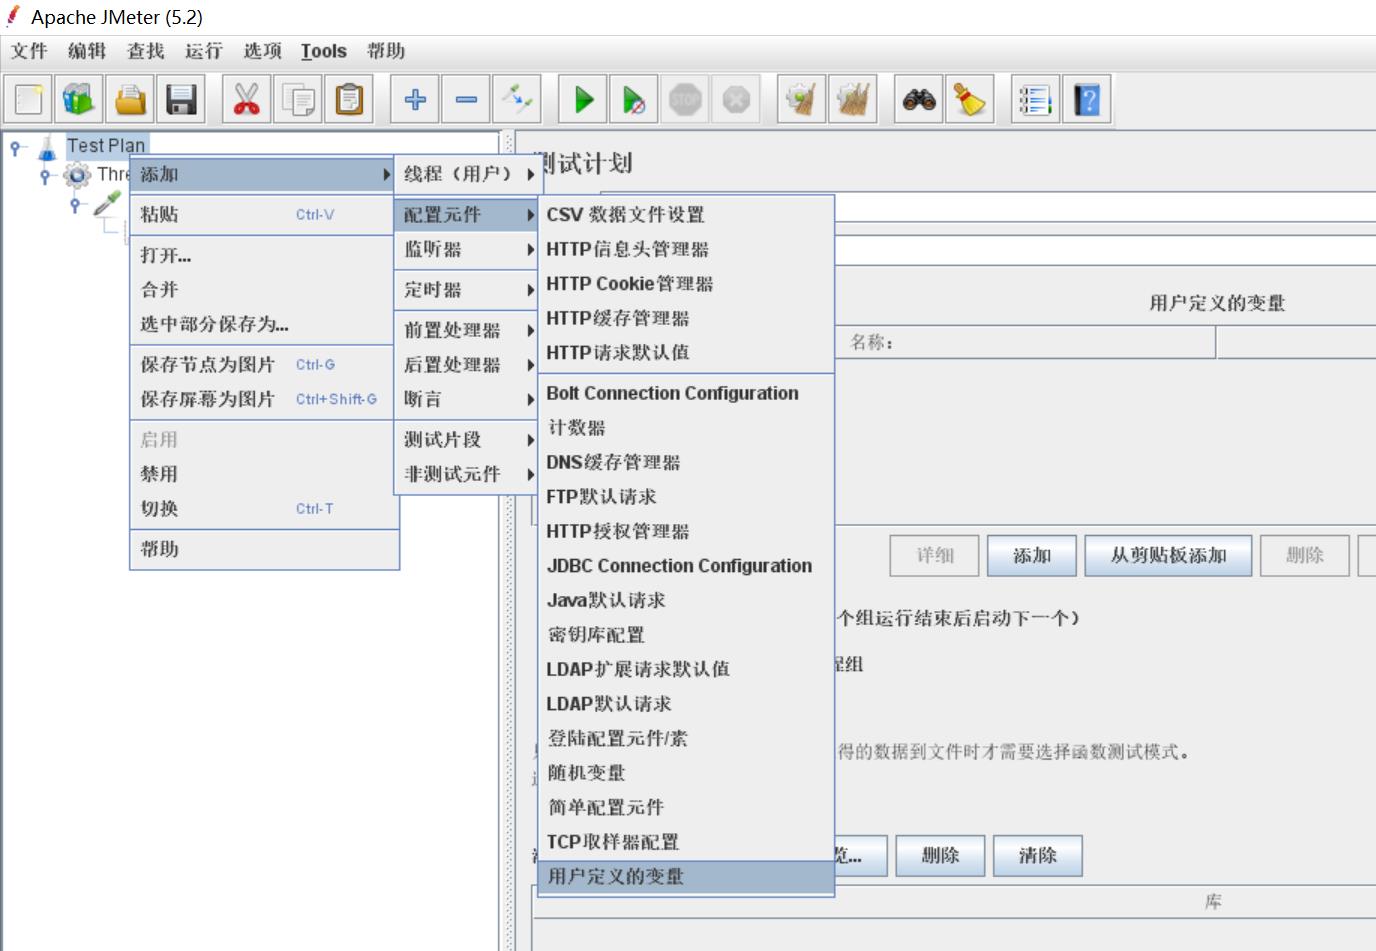Click the classpath 删除 button near 清除

940,856
